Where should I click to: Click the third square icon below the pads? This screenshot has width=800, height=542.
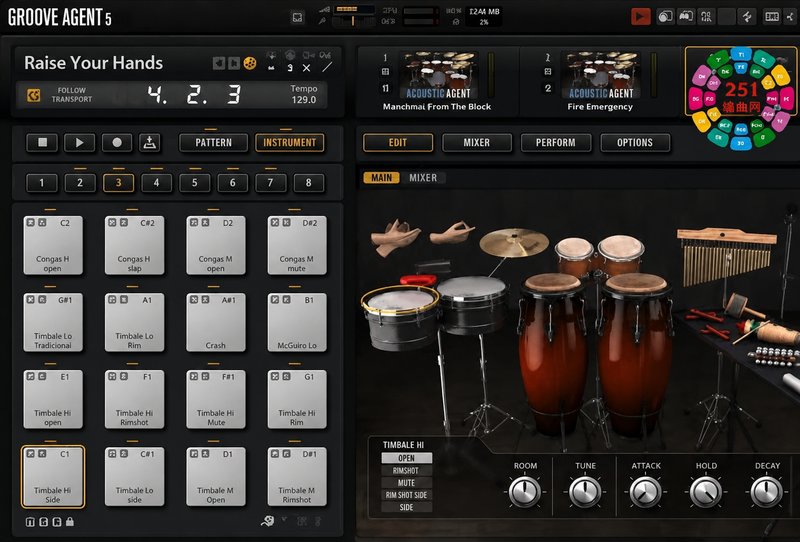(57, 522)
